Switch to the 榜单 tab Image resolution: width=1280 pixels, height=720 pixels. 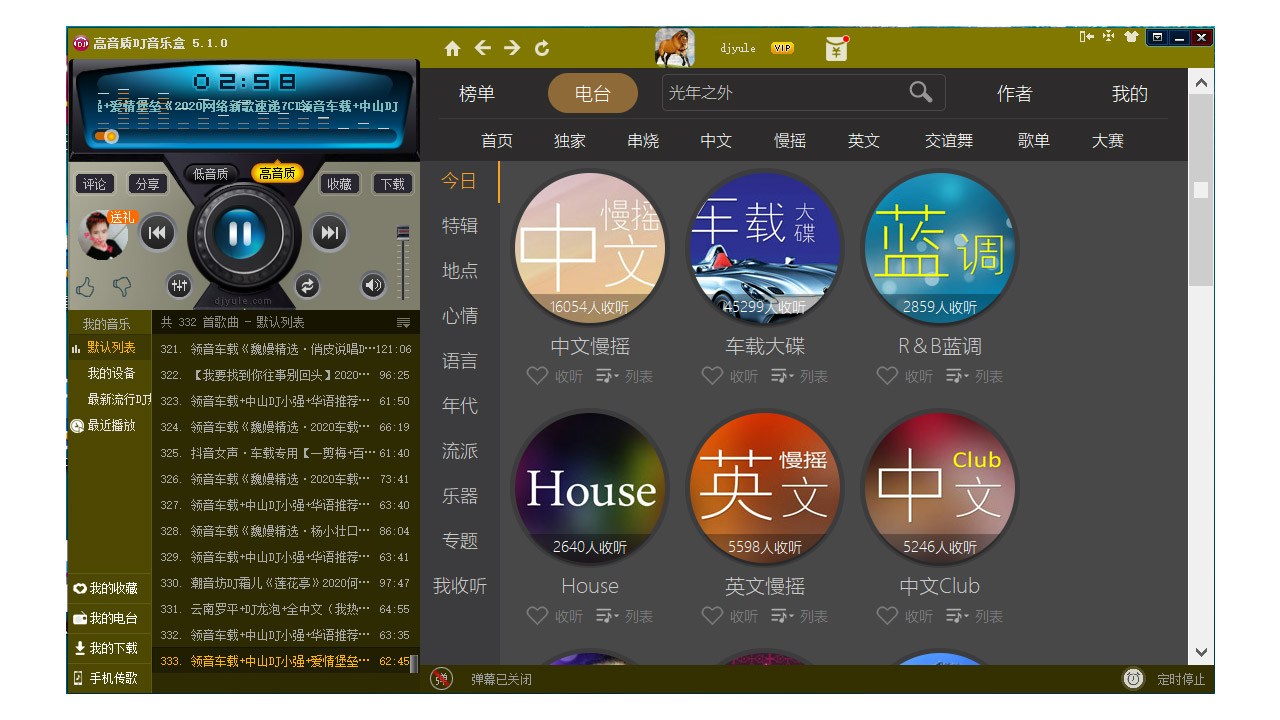pos(477,94)
